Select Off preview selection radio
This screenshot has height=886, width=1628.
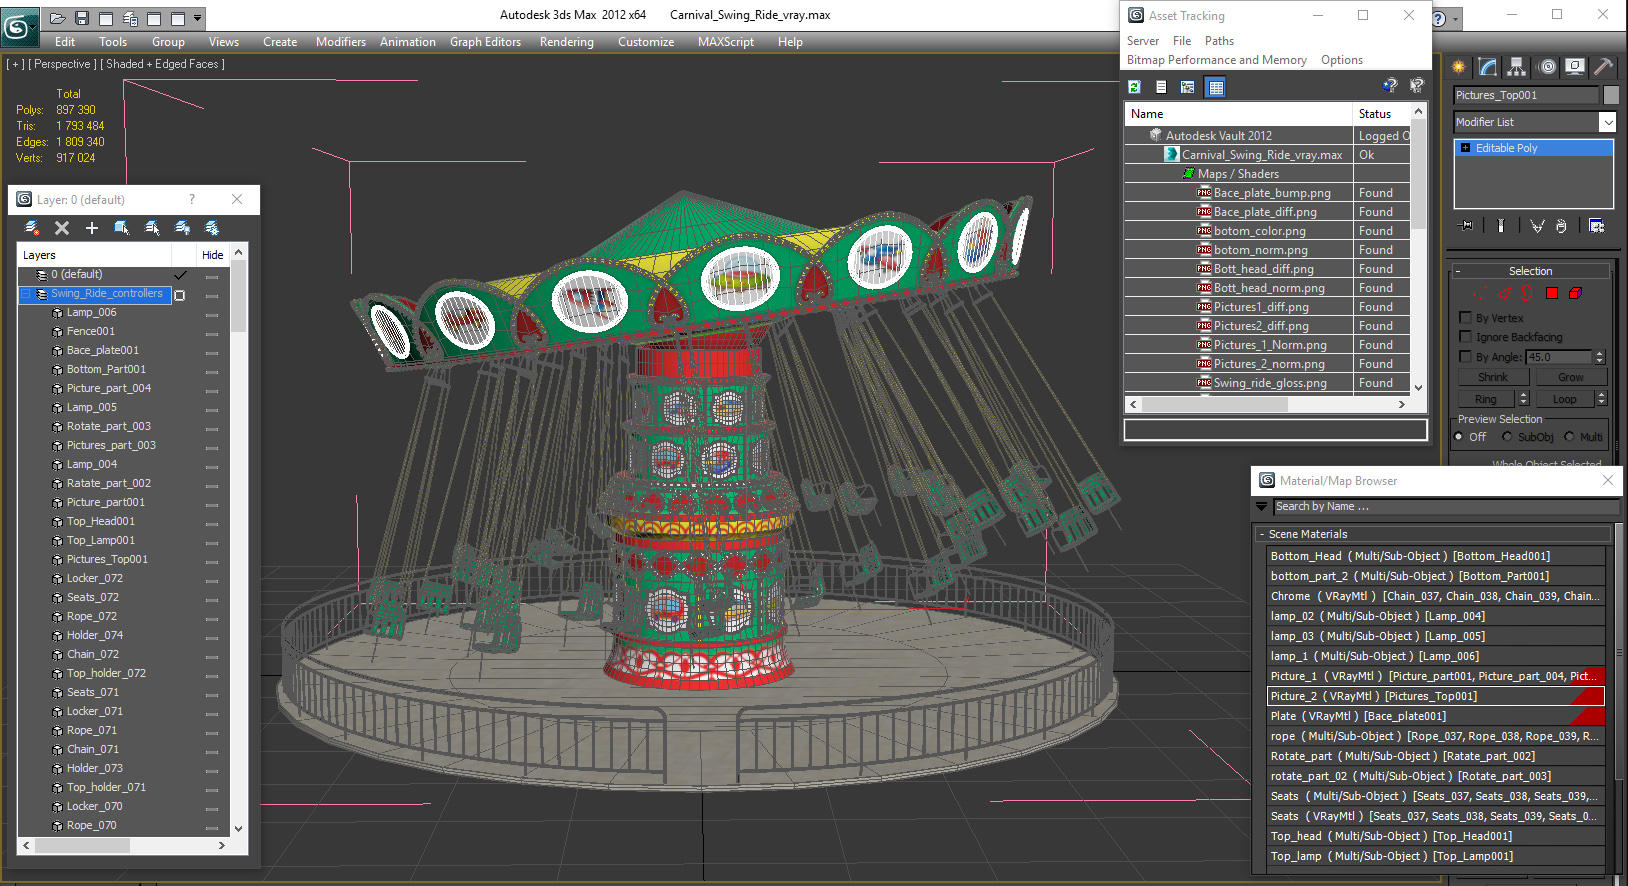pyautogui.click(x=1459, y=437)
